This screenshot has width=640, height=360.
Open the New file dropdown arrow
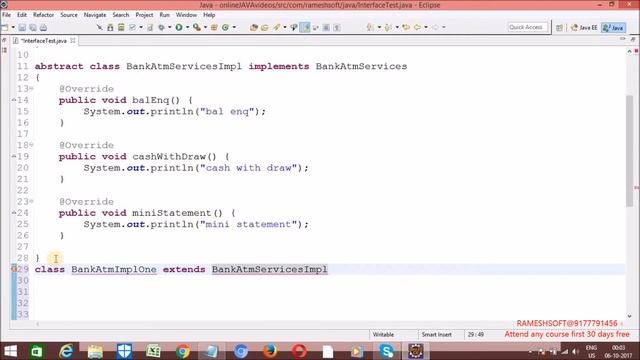pyautogui.click(x=13, y=27)
